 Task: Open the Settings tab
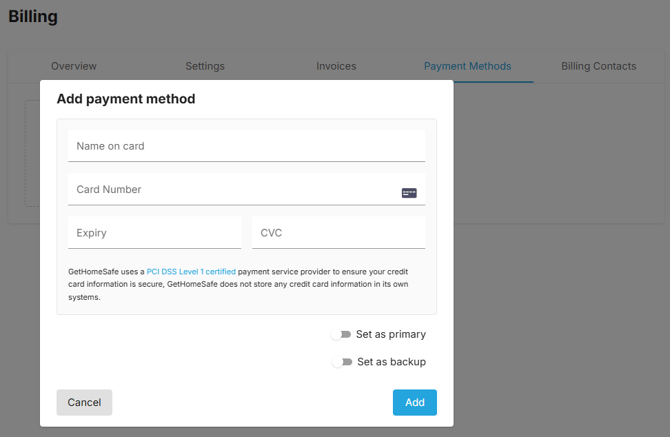pos(205,66)
